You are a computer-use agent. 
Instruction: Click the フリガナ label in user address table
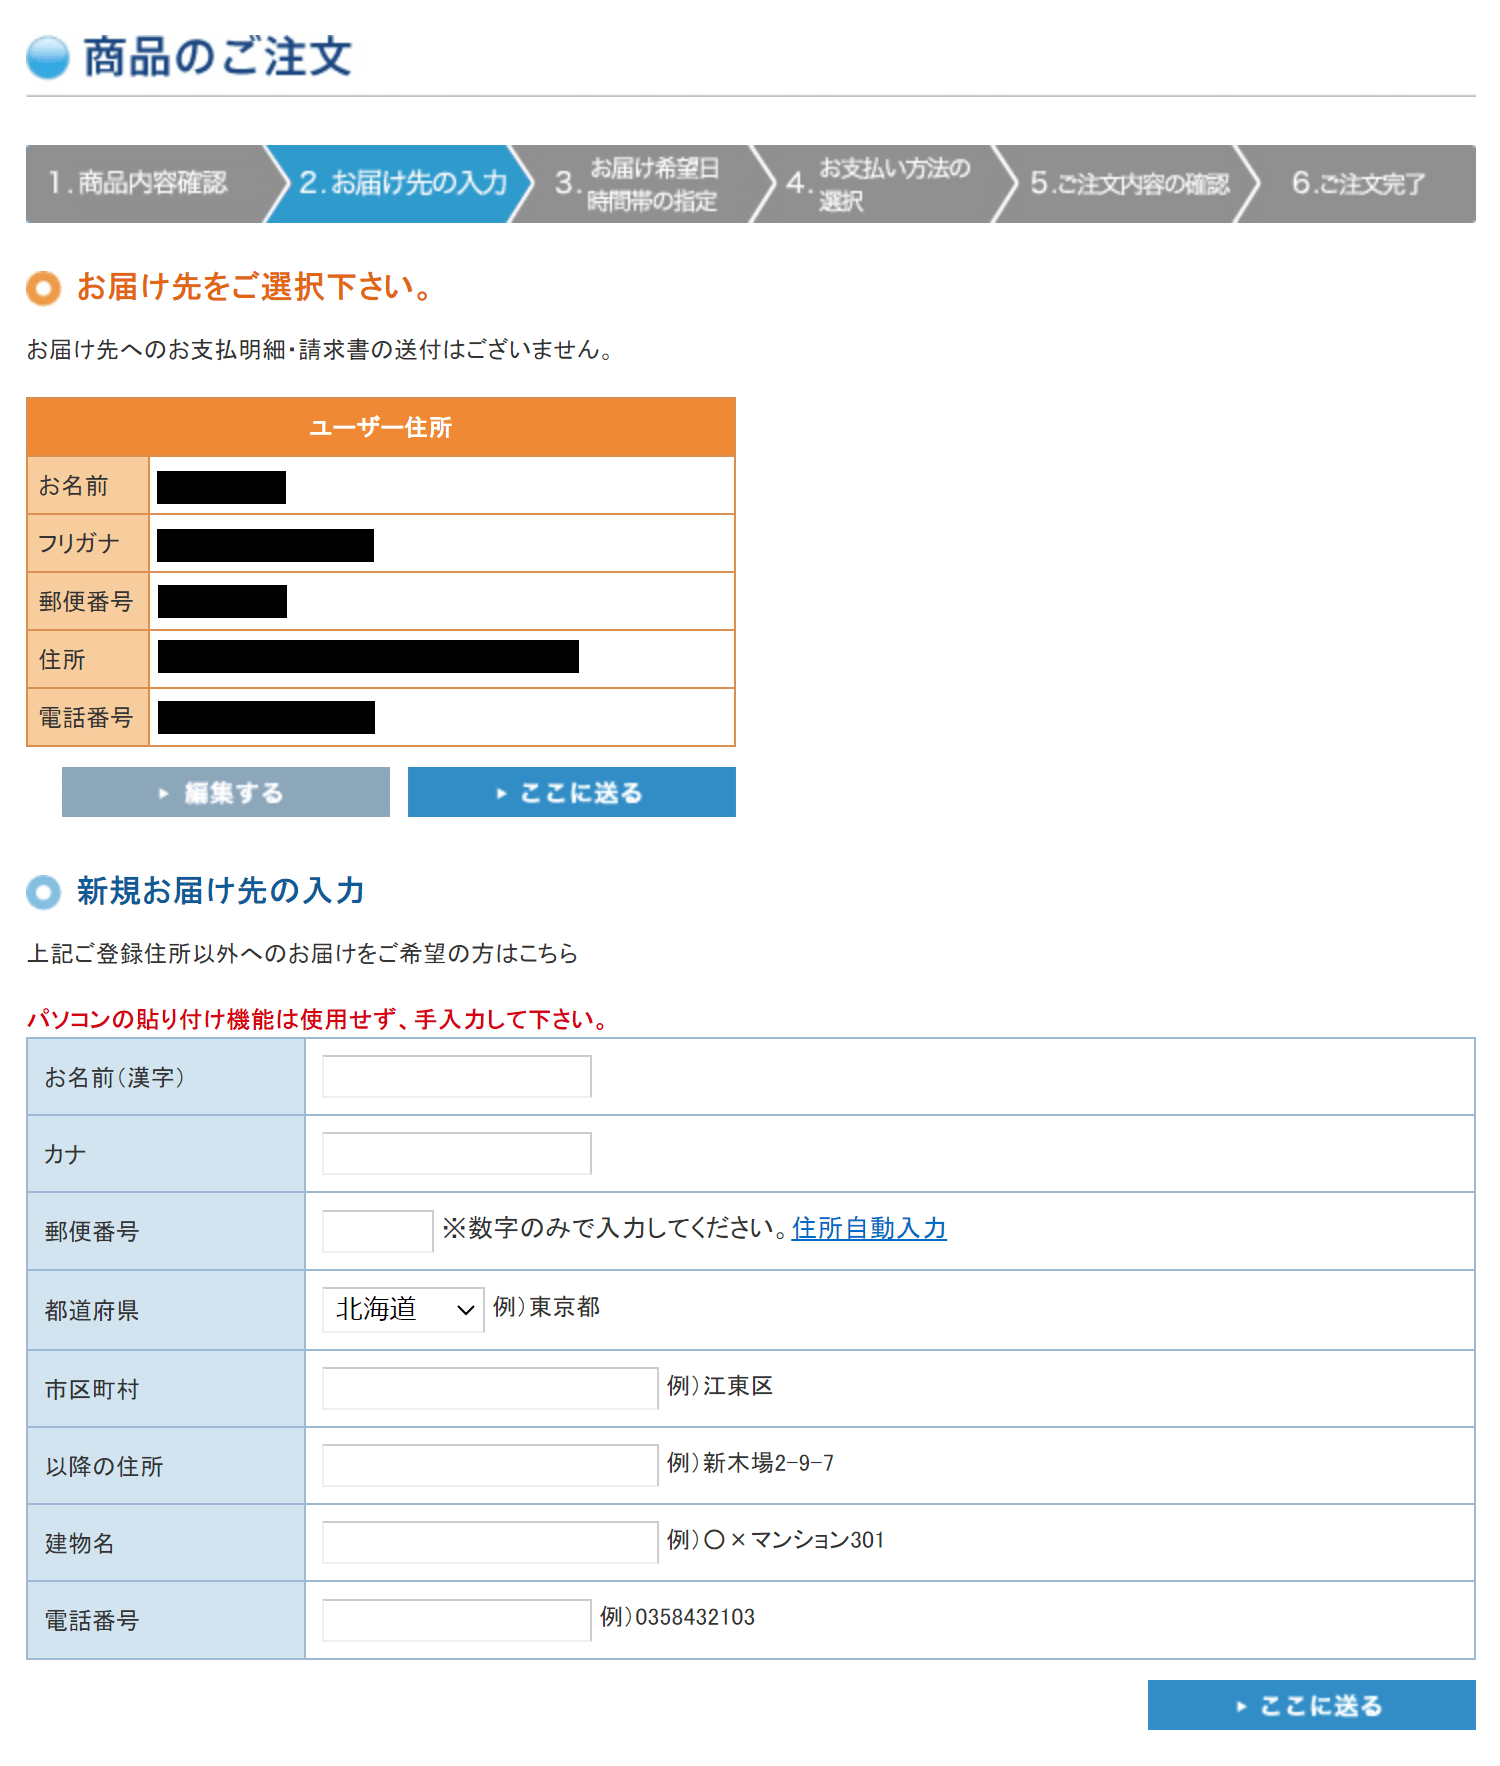pyautogui.click(x=79, y=543)
